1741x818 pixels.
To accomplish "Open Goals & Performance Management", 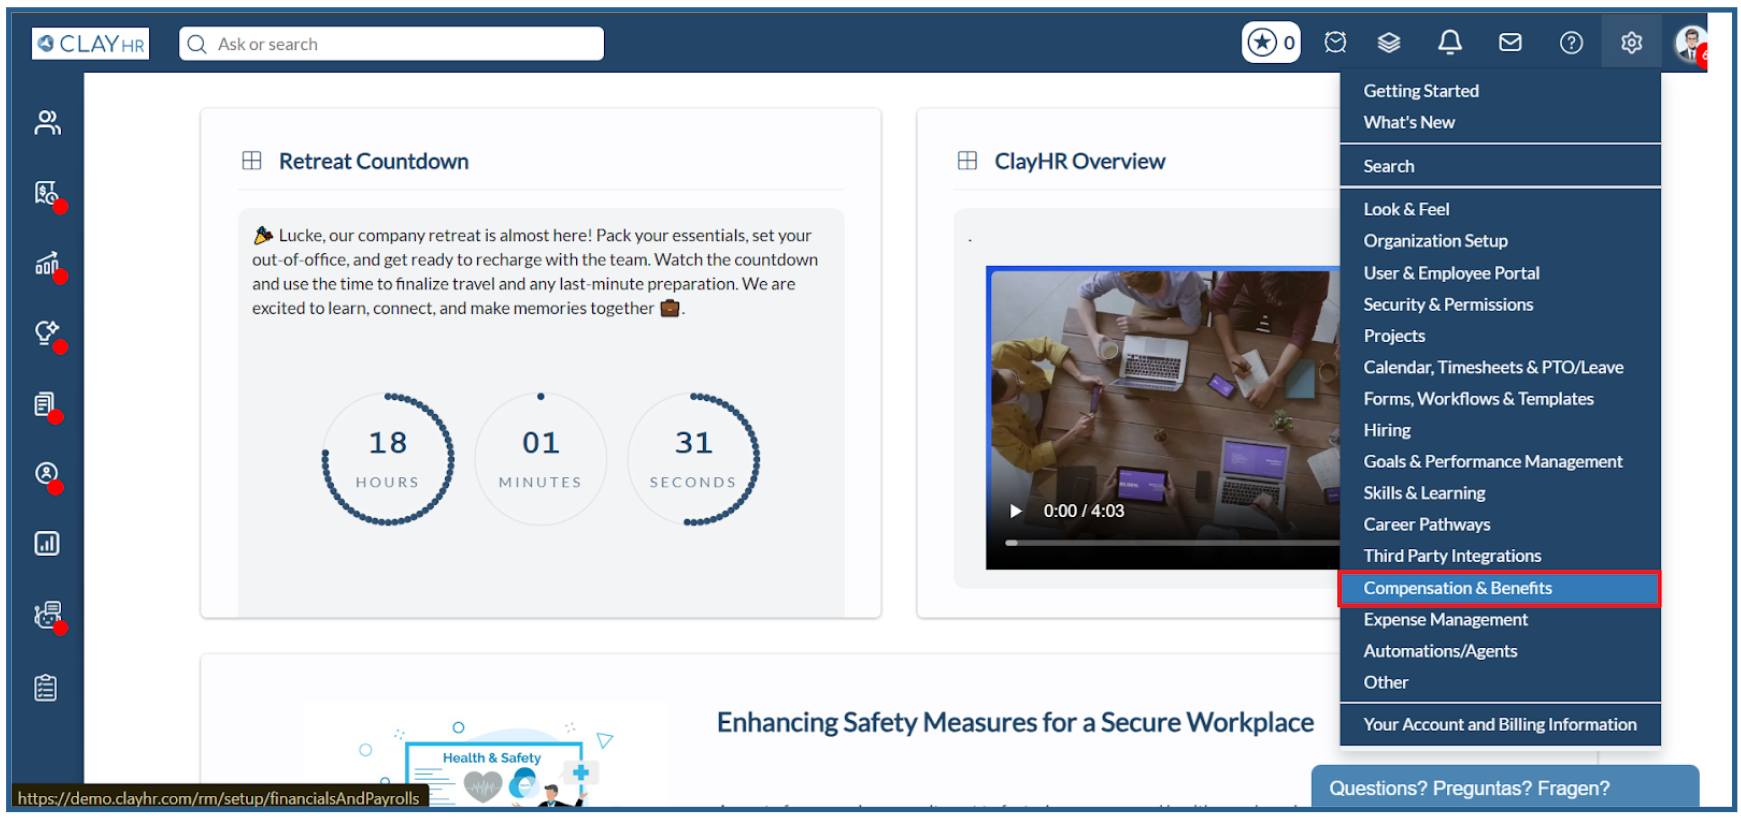I will (1492, 462).
